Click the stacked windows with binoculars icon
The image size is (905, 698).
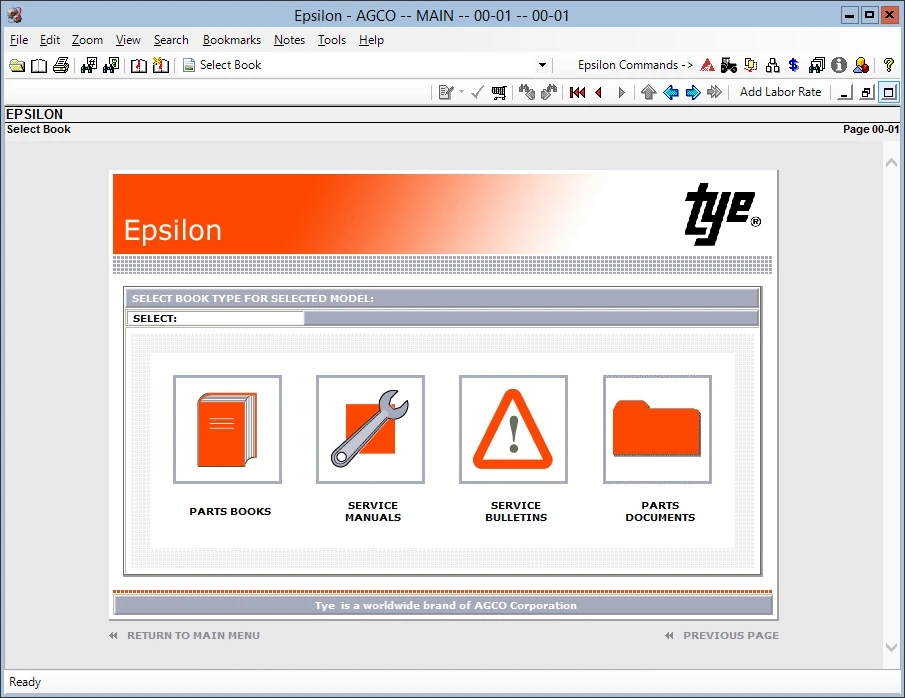coord(817,65)
